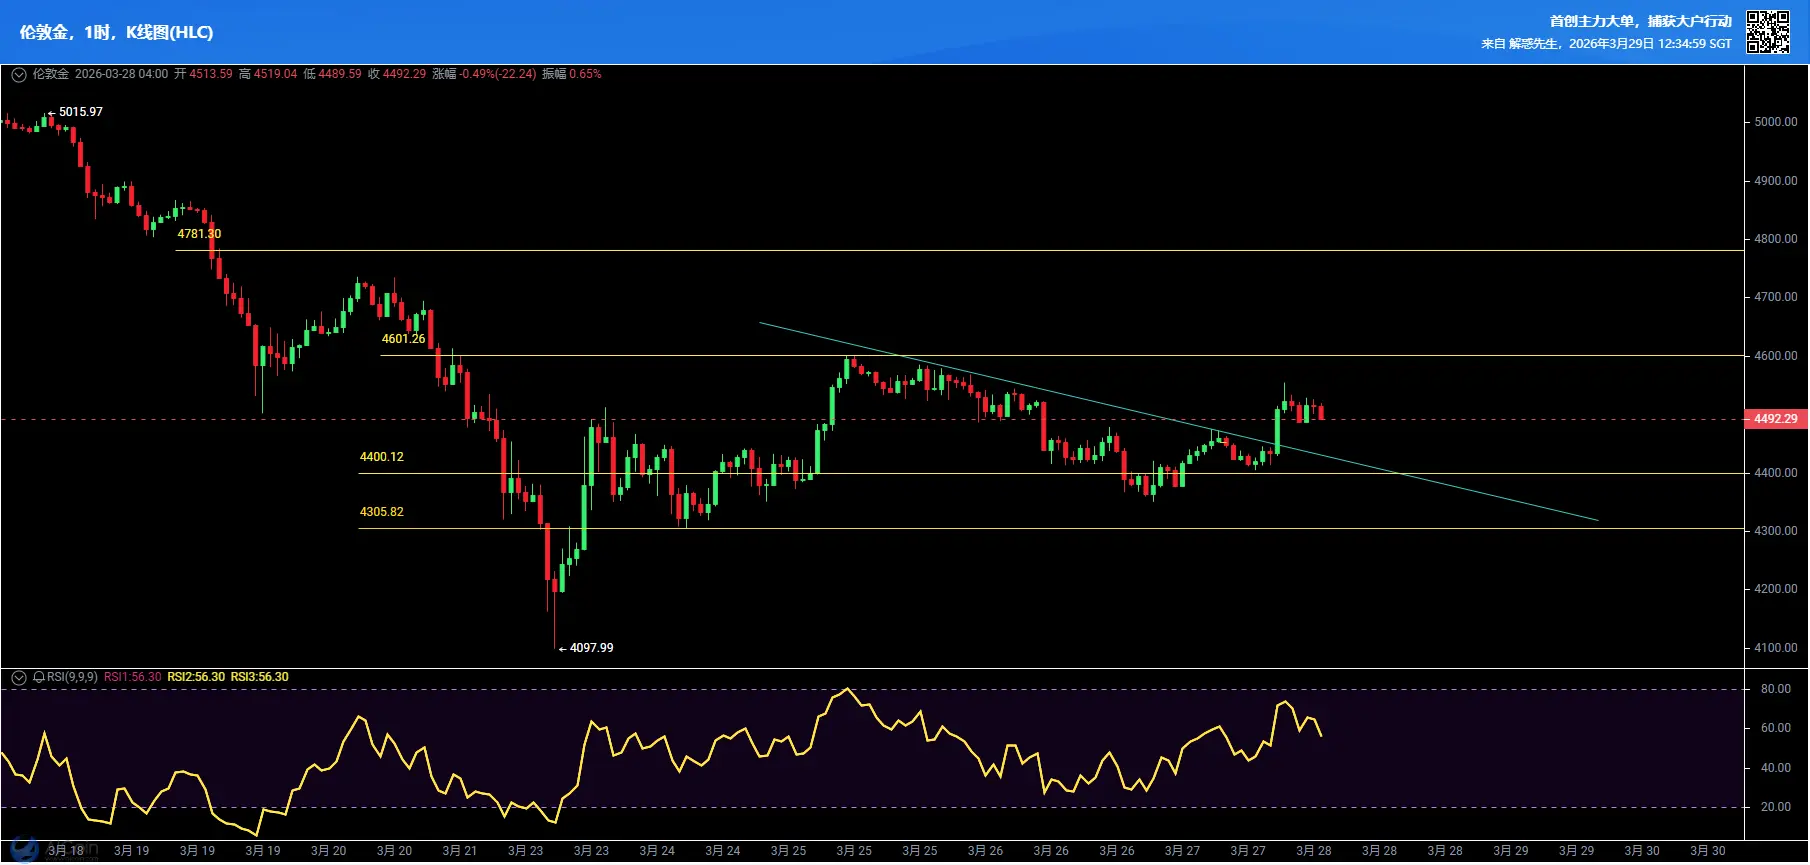Click the 60.00 RSI axis label
The image size is (1810, 865).
coord(1776,728)
